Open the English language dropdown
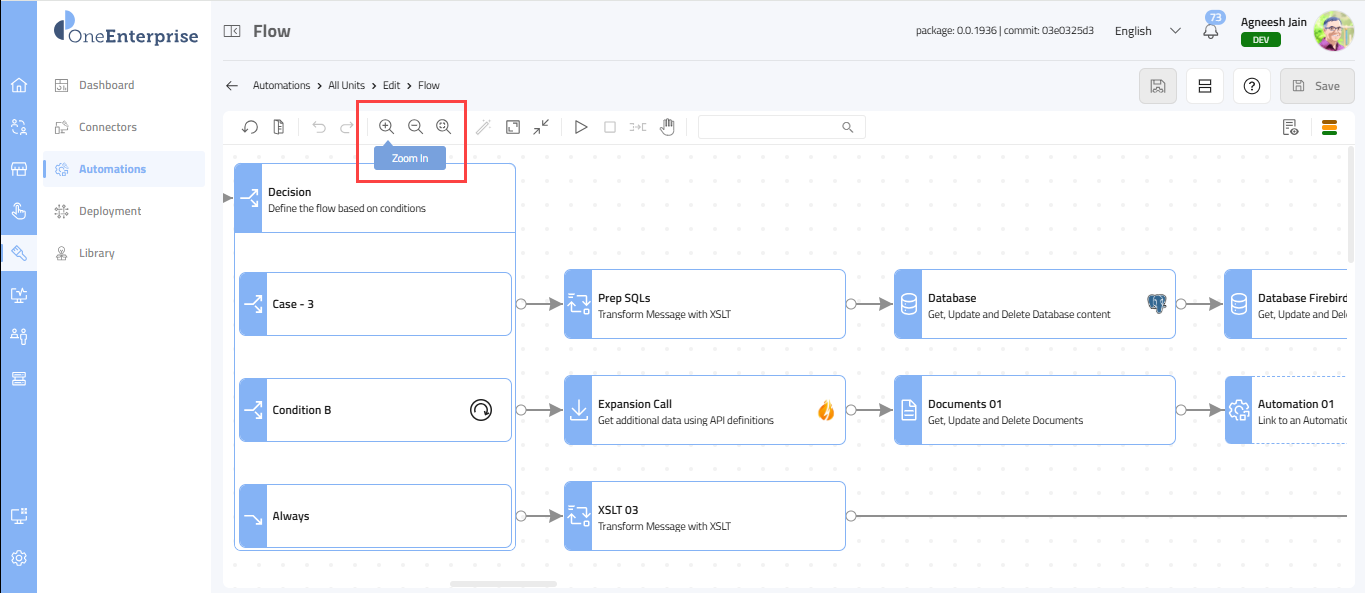Screen dimensions: 1365x593 (x=1147, y=31)
